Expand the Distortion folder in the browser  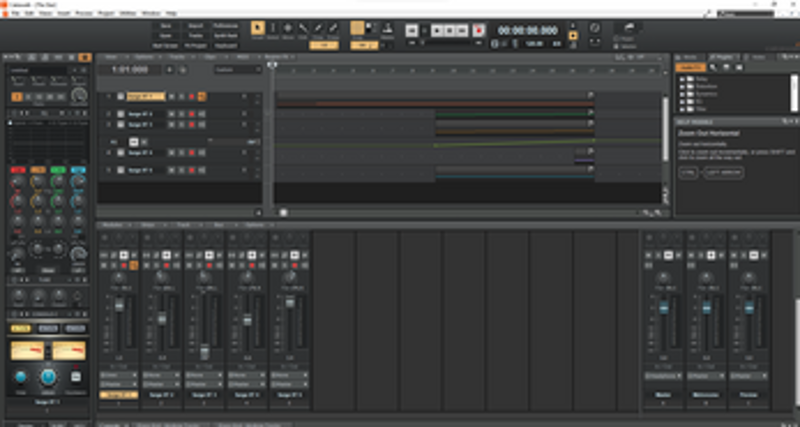pos(682,87)
